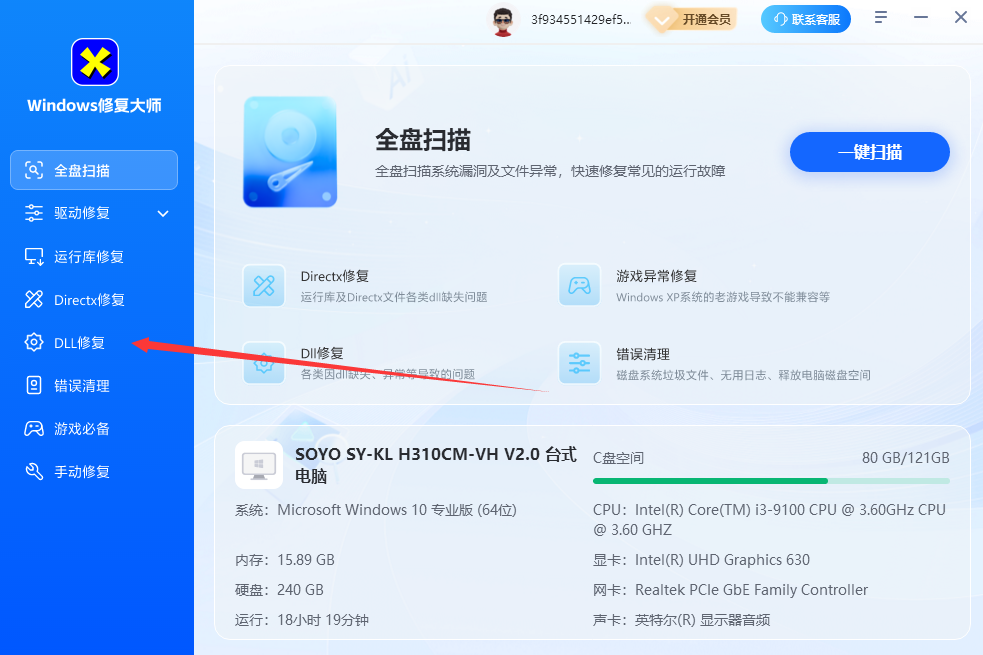This screenshot has width=983, height=655.
Task: Click the 手动修复 wrench icon in sidebar
Action: (34, 471)
